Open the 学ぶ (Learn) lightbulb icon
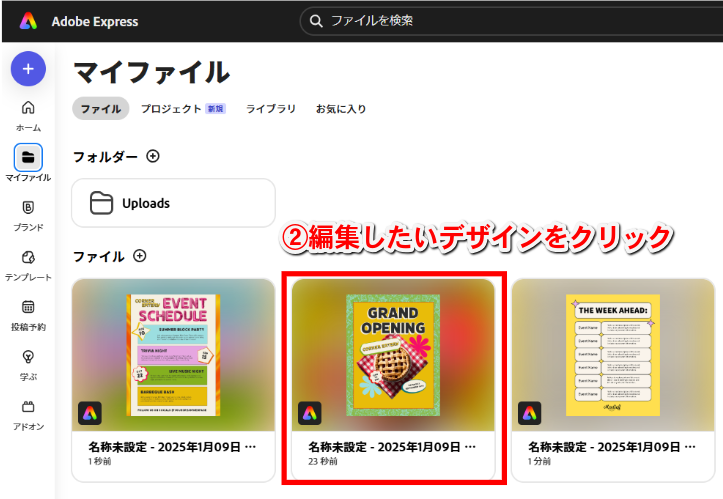The height and width of the screenshot is (499, 723). click(x=28, y=357)
